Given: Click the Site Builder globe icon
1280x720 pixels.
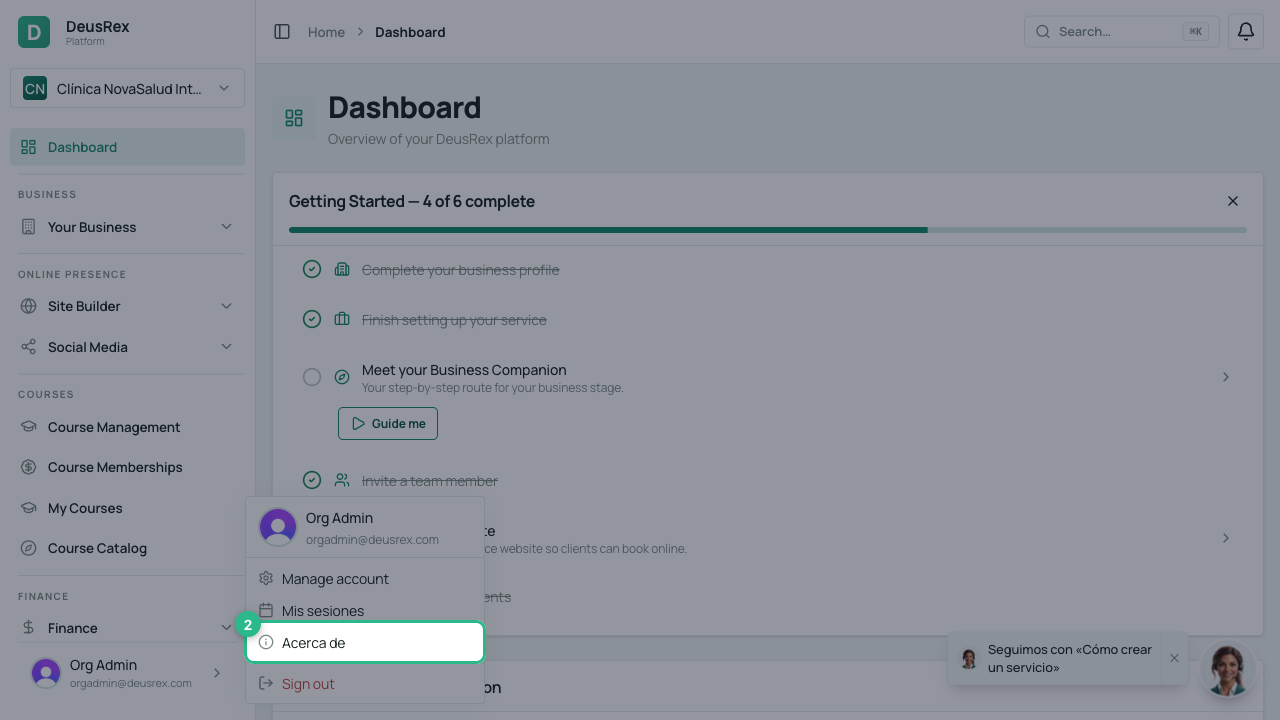Looking at the screenshot, I should coord(28,306).
